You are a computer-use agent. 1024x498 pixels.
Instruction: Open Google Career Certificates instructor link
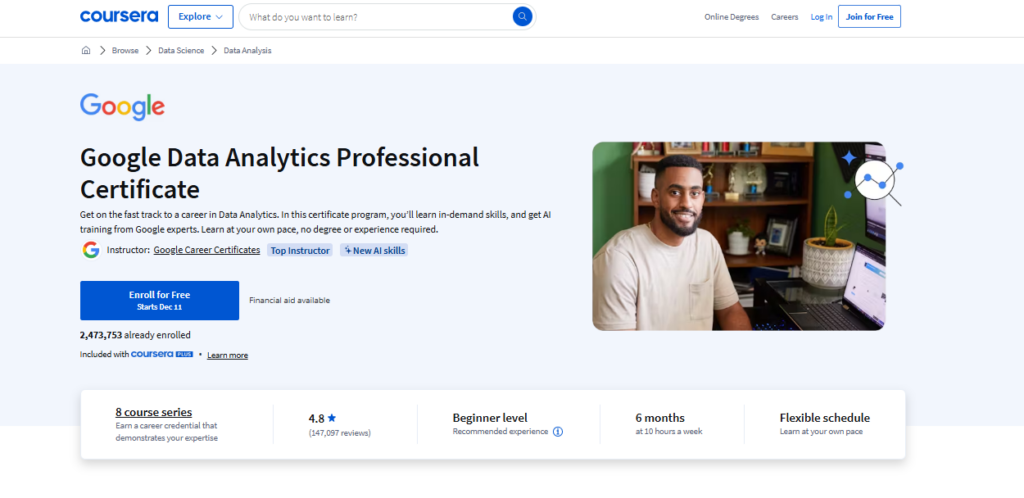point(206,250)
